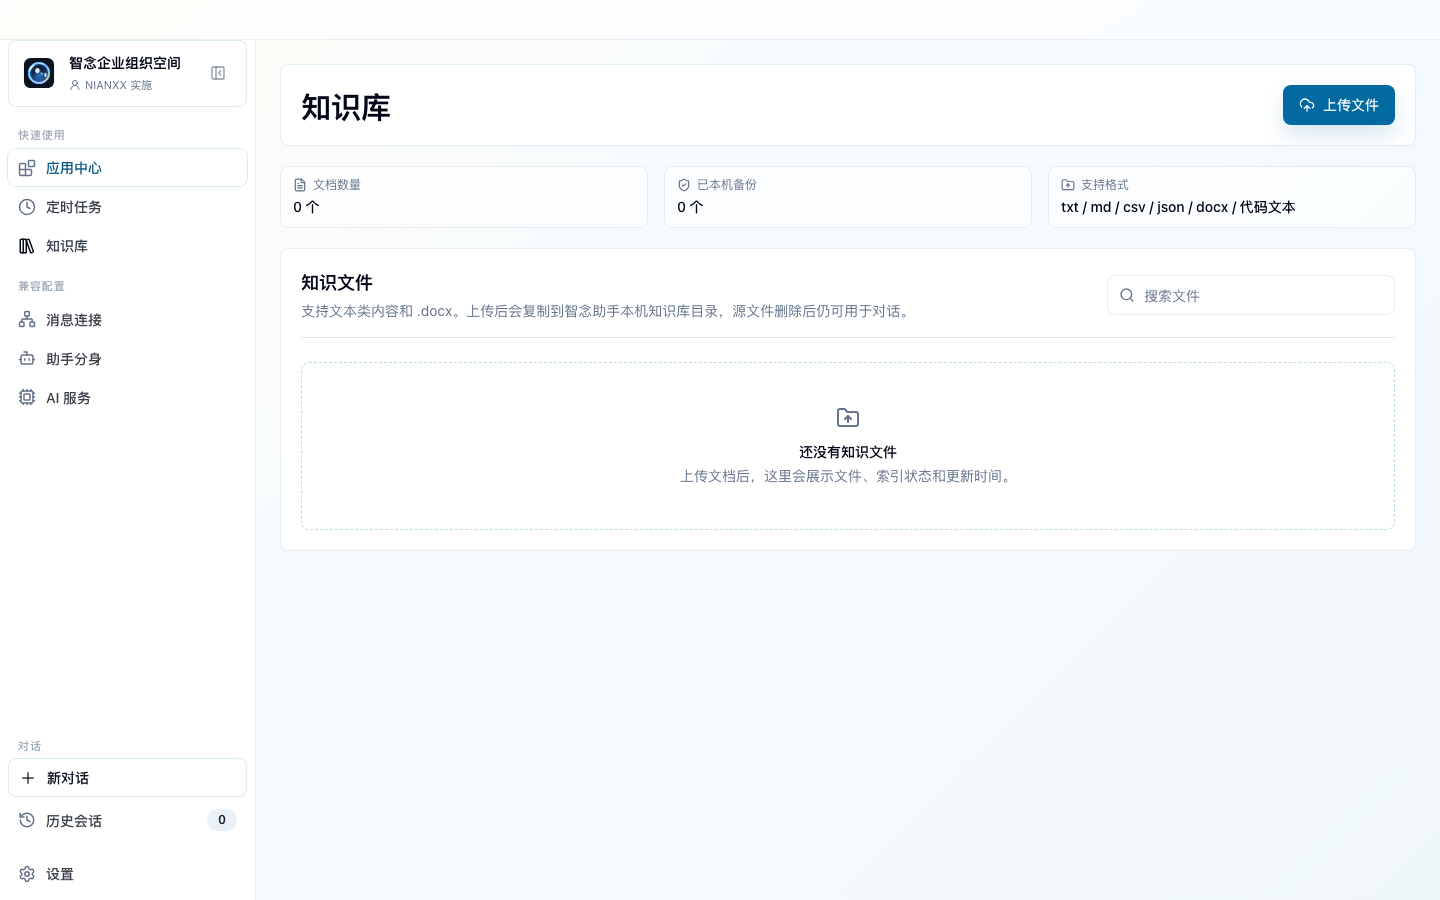
Task: Click the 兼容配置 section label
Action: pyautogui.click(x=41, y=286)
